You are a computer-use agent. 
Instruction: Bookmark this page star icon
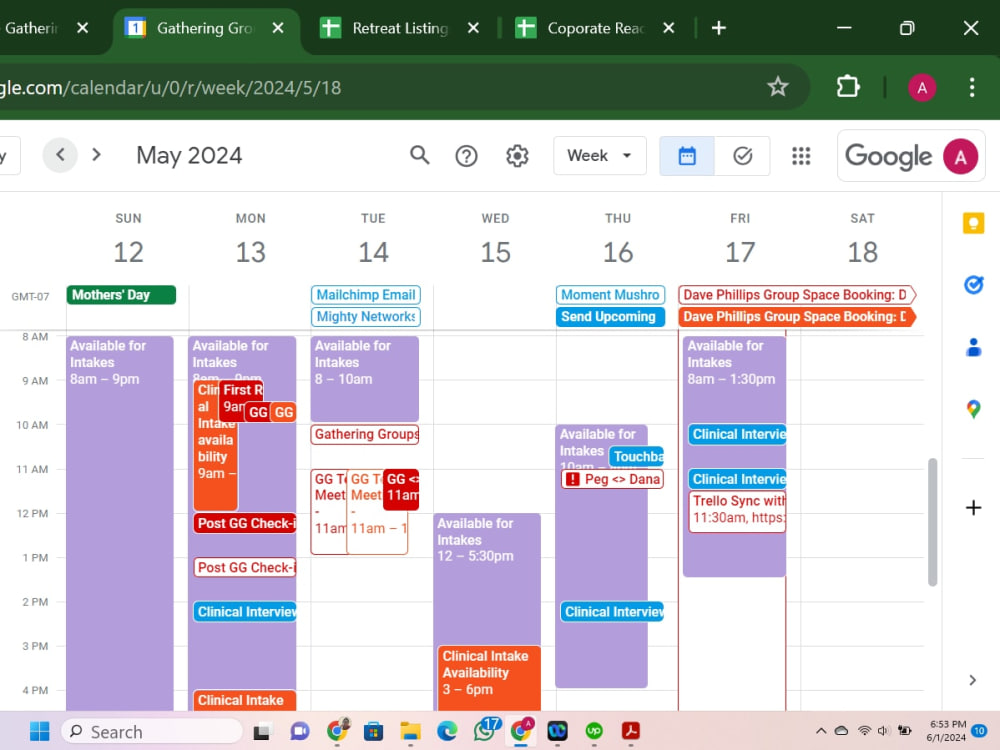(777, 87)
